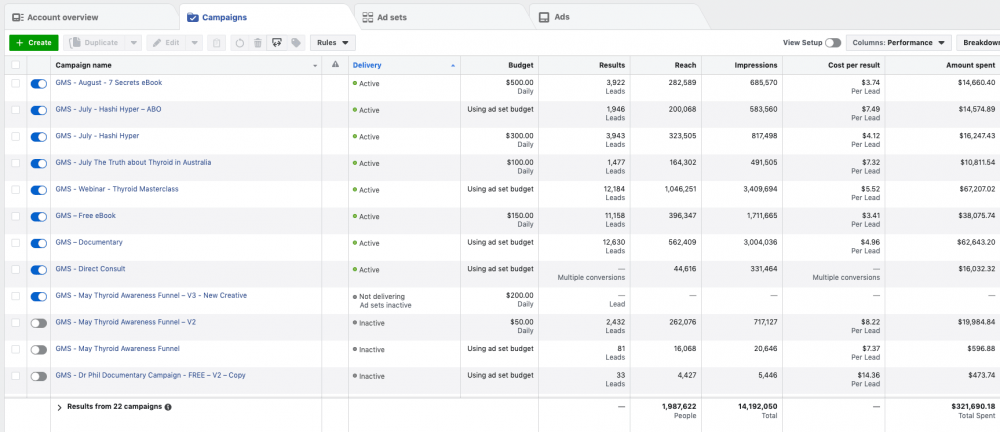The height and width of the screenshot is (432, 1000).
Task: Click the warning triangle column header icon
Action: (x=335, y=65)
